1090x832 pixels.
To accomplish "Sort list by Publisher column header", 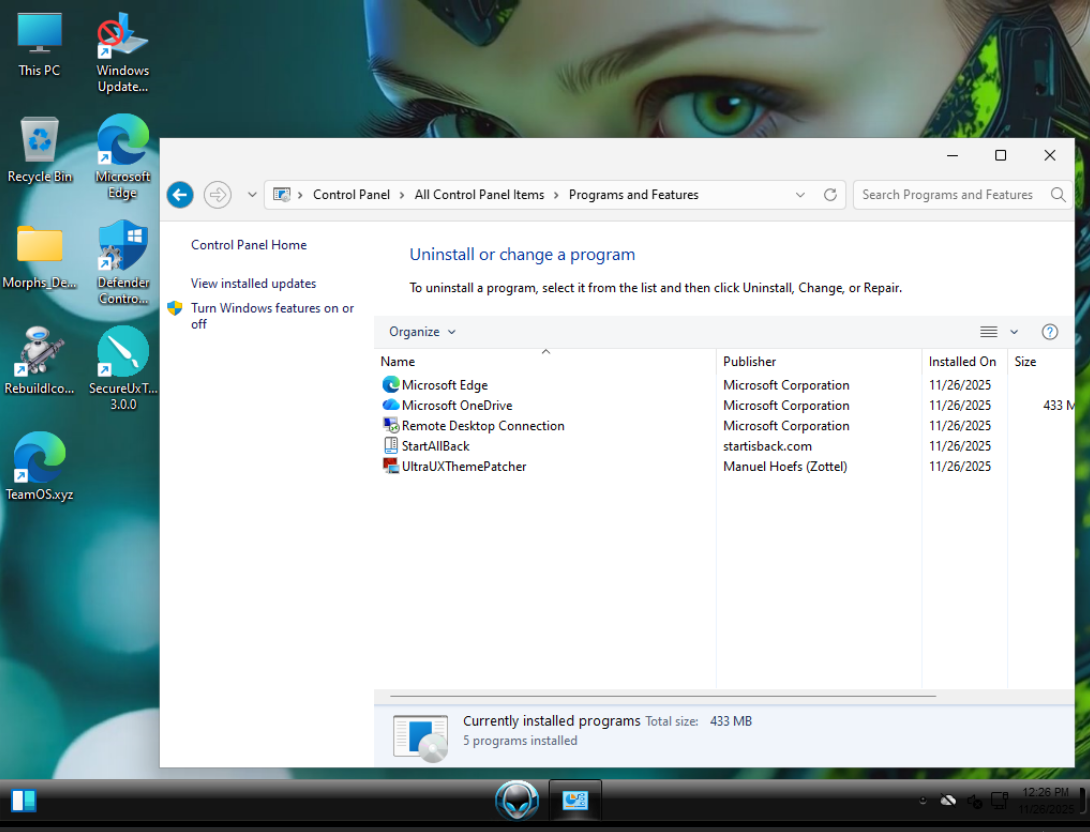I will [x=749, y=361].
